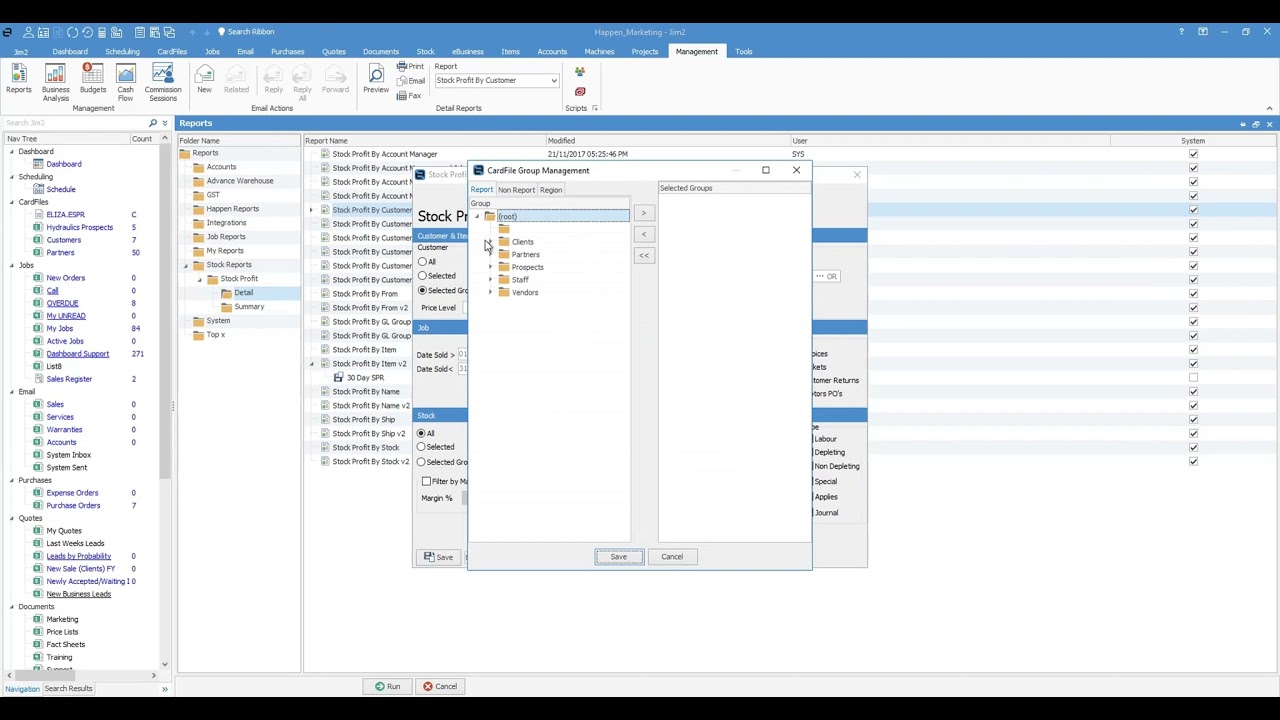Collapse the Purchases section in Nav Tree
The height and width of the screenshot is (720, 1280).
pyautogui.click(x=12, y=480)
